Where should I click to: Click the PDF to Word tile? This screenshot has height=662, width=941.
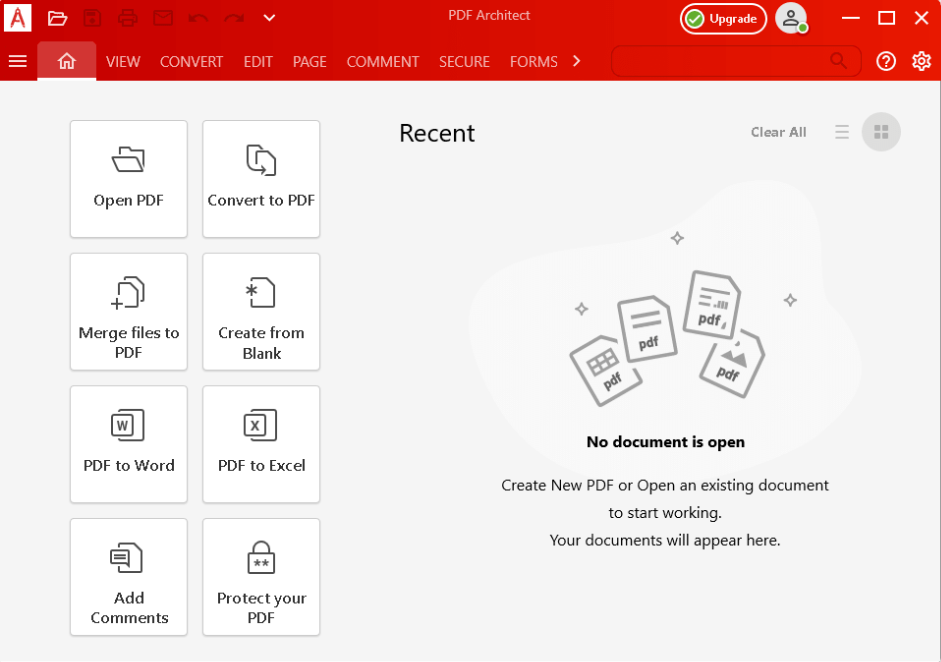coord(129,444)
